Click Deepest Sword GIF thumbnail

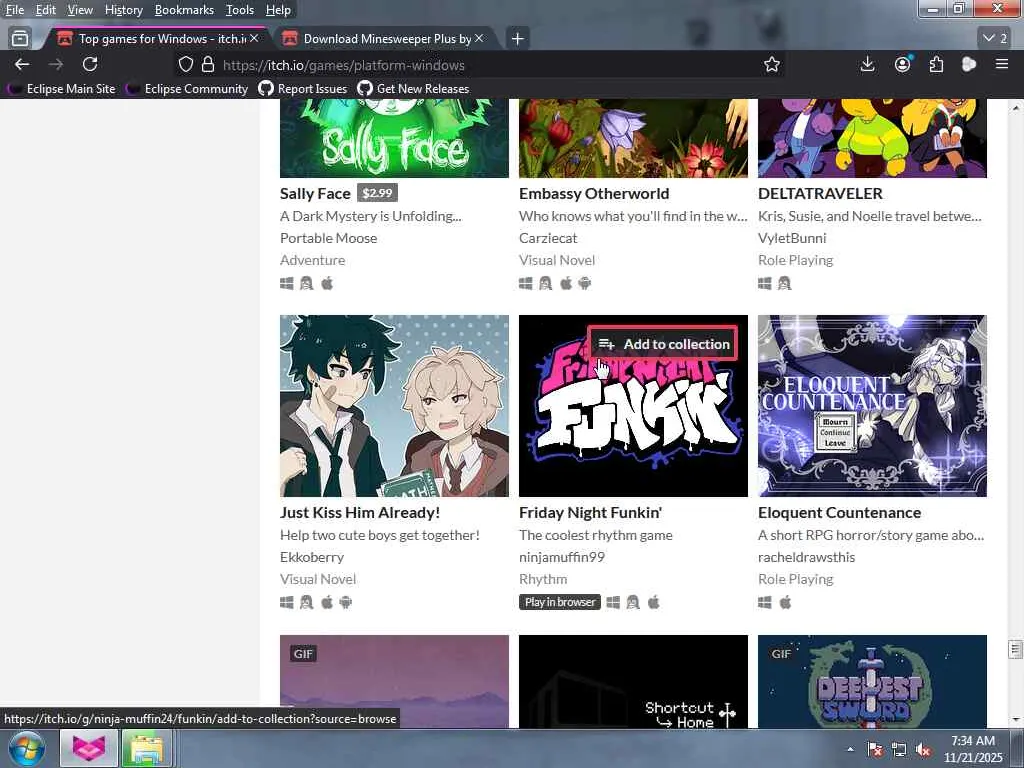872,681
